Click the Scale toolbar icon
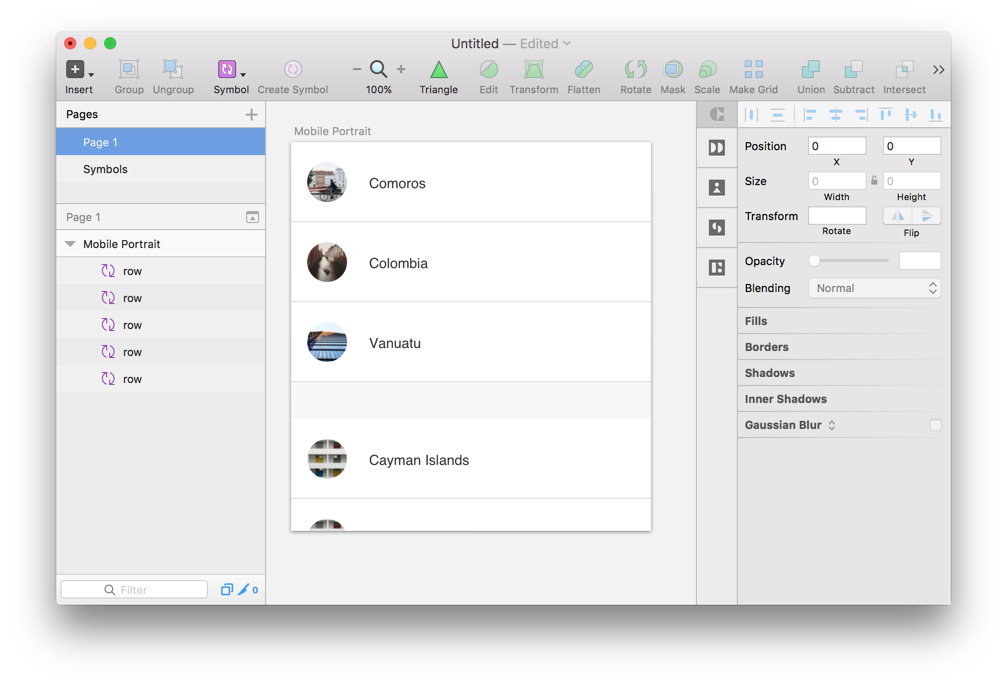 click(x=707, y=69)
